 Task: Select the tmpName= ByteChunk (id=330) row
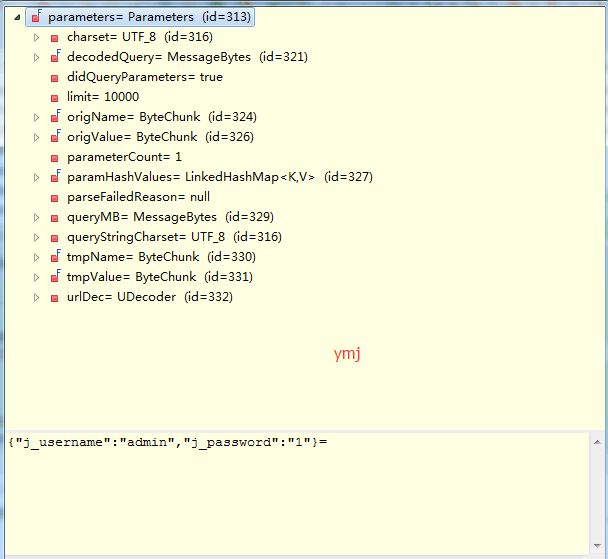pyautogui.click(x=161, y=257)
